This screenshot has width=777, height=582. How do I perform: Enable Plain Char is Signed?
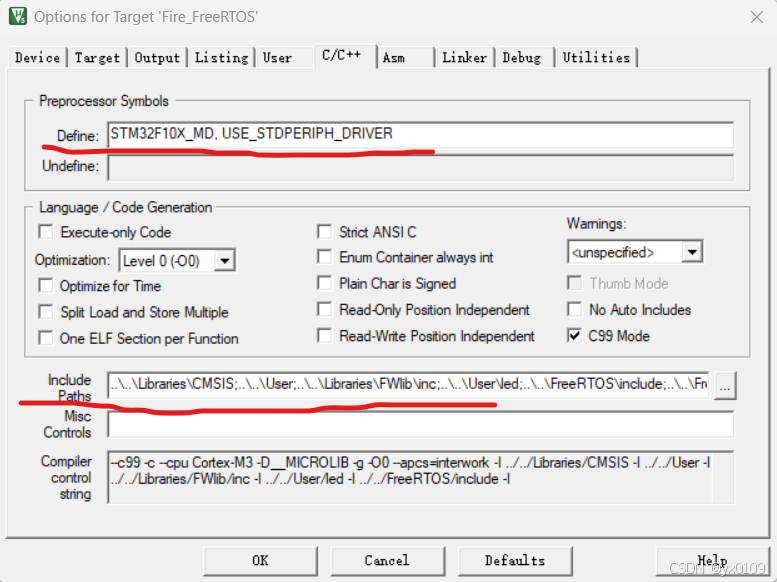[325, 283]
